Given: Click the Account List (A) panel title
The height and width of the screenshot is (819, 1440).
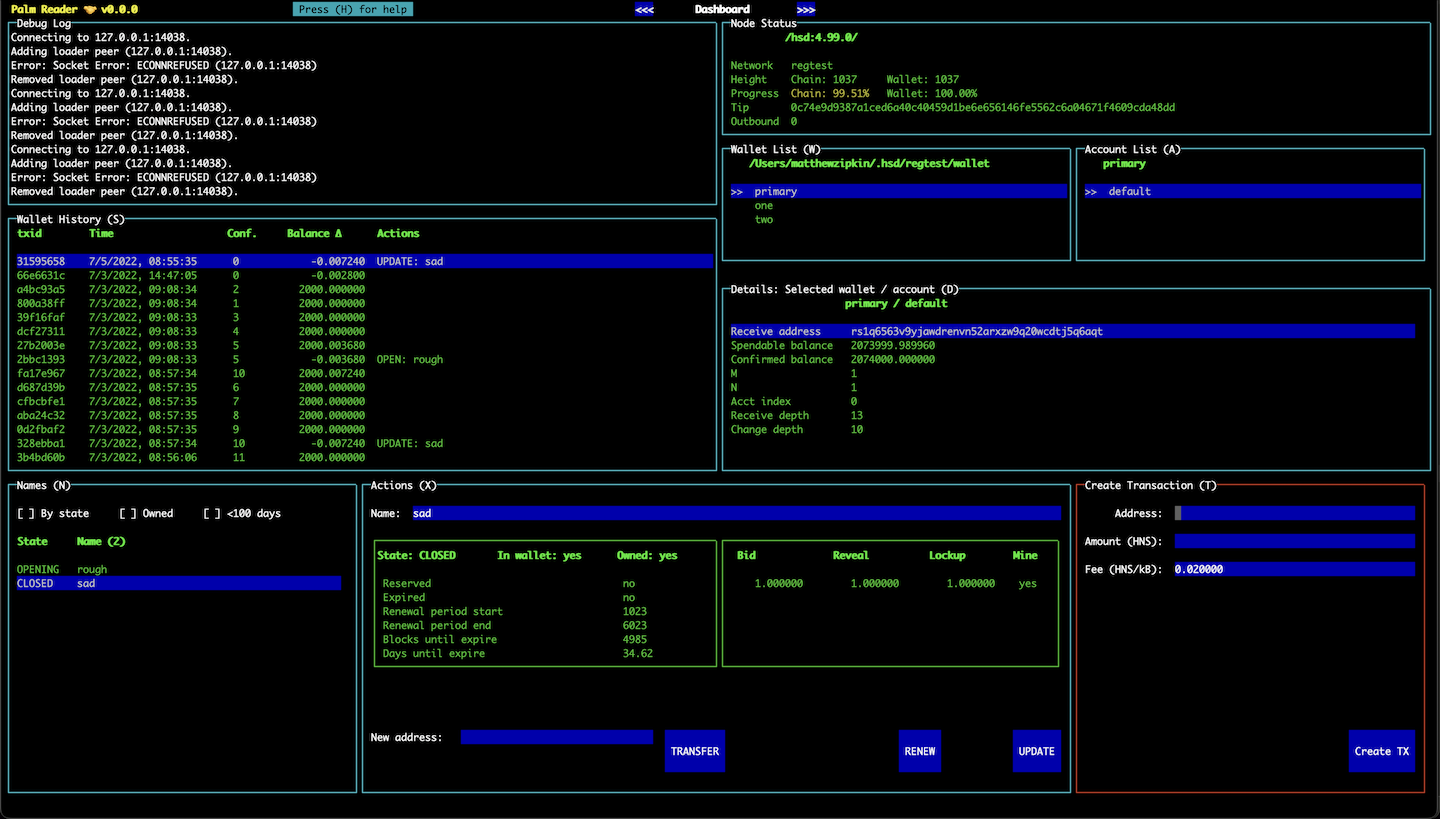Looking at the screenshot, I should (x=1133, y=149).
